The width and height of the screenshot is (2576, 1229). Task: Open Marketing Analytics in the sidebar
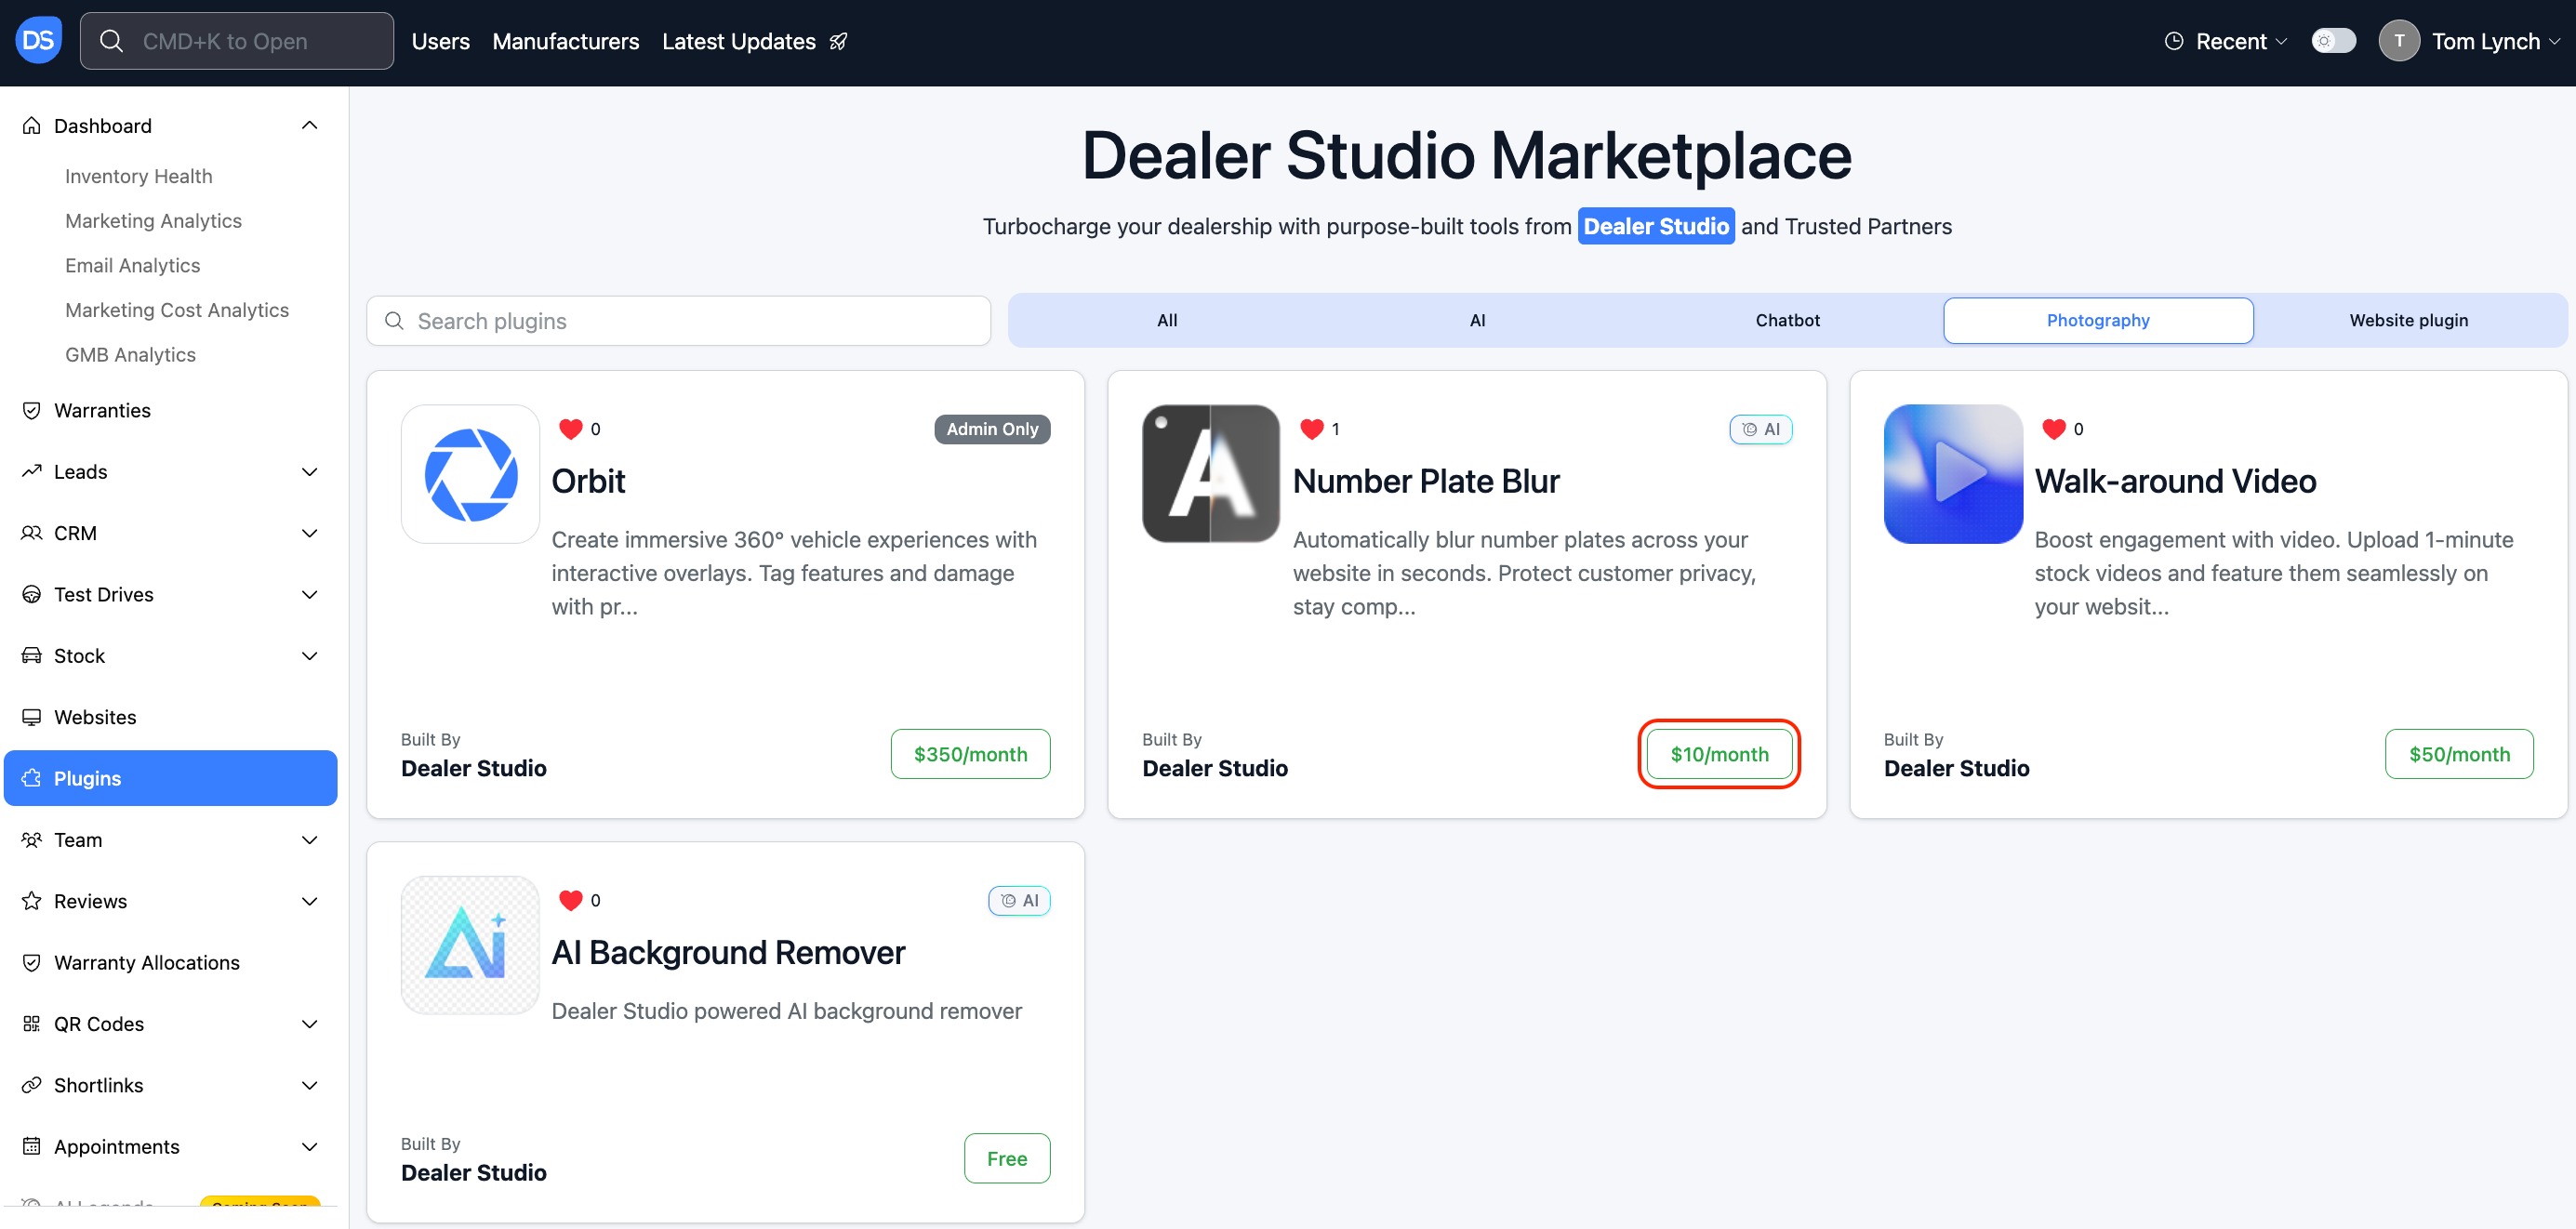coord(153,221)
